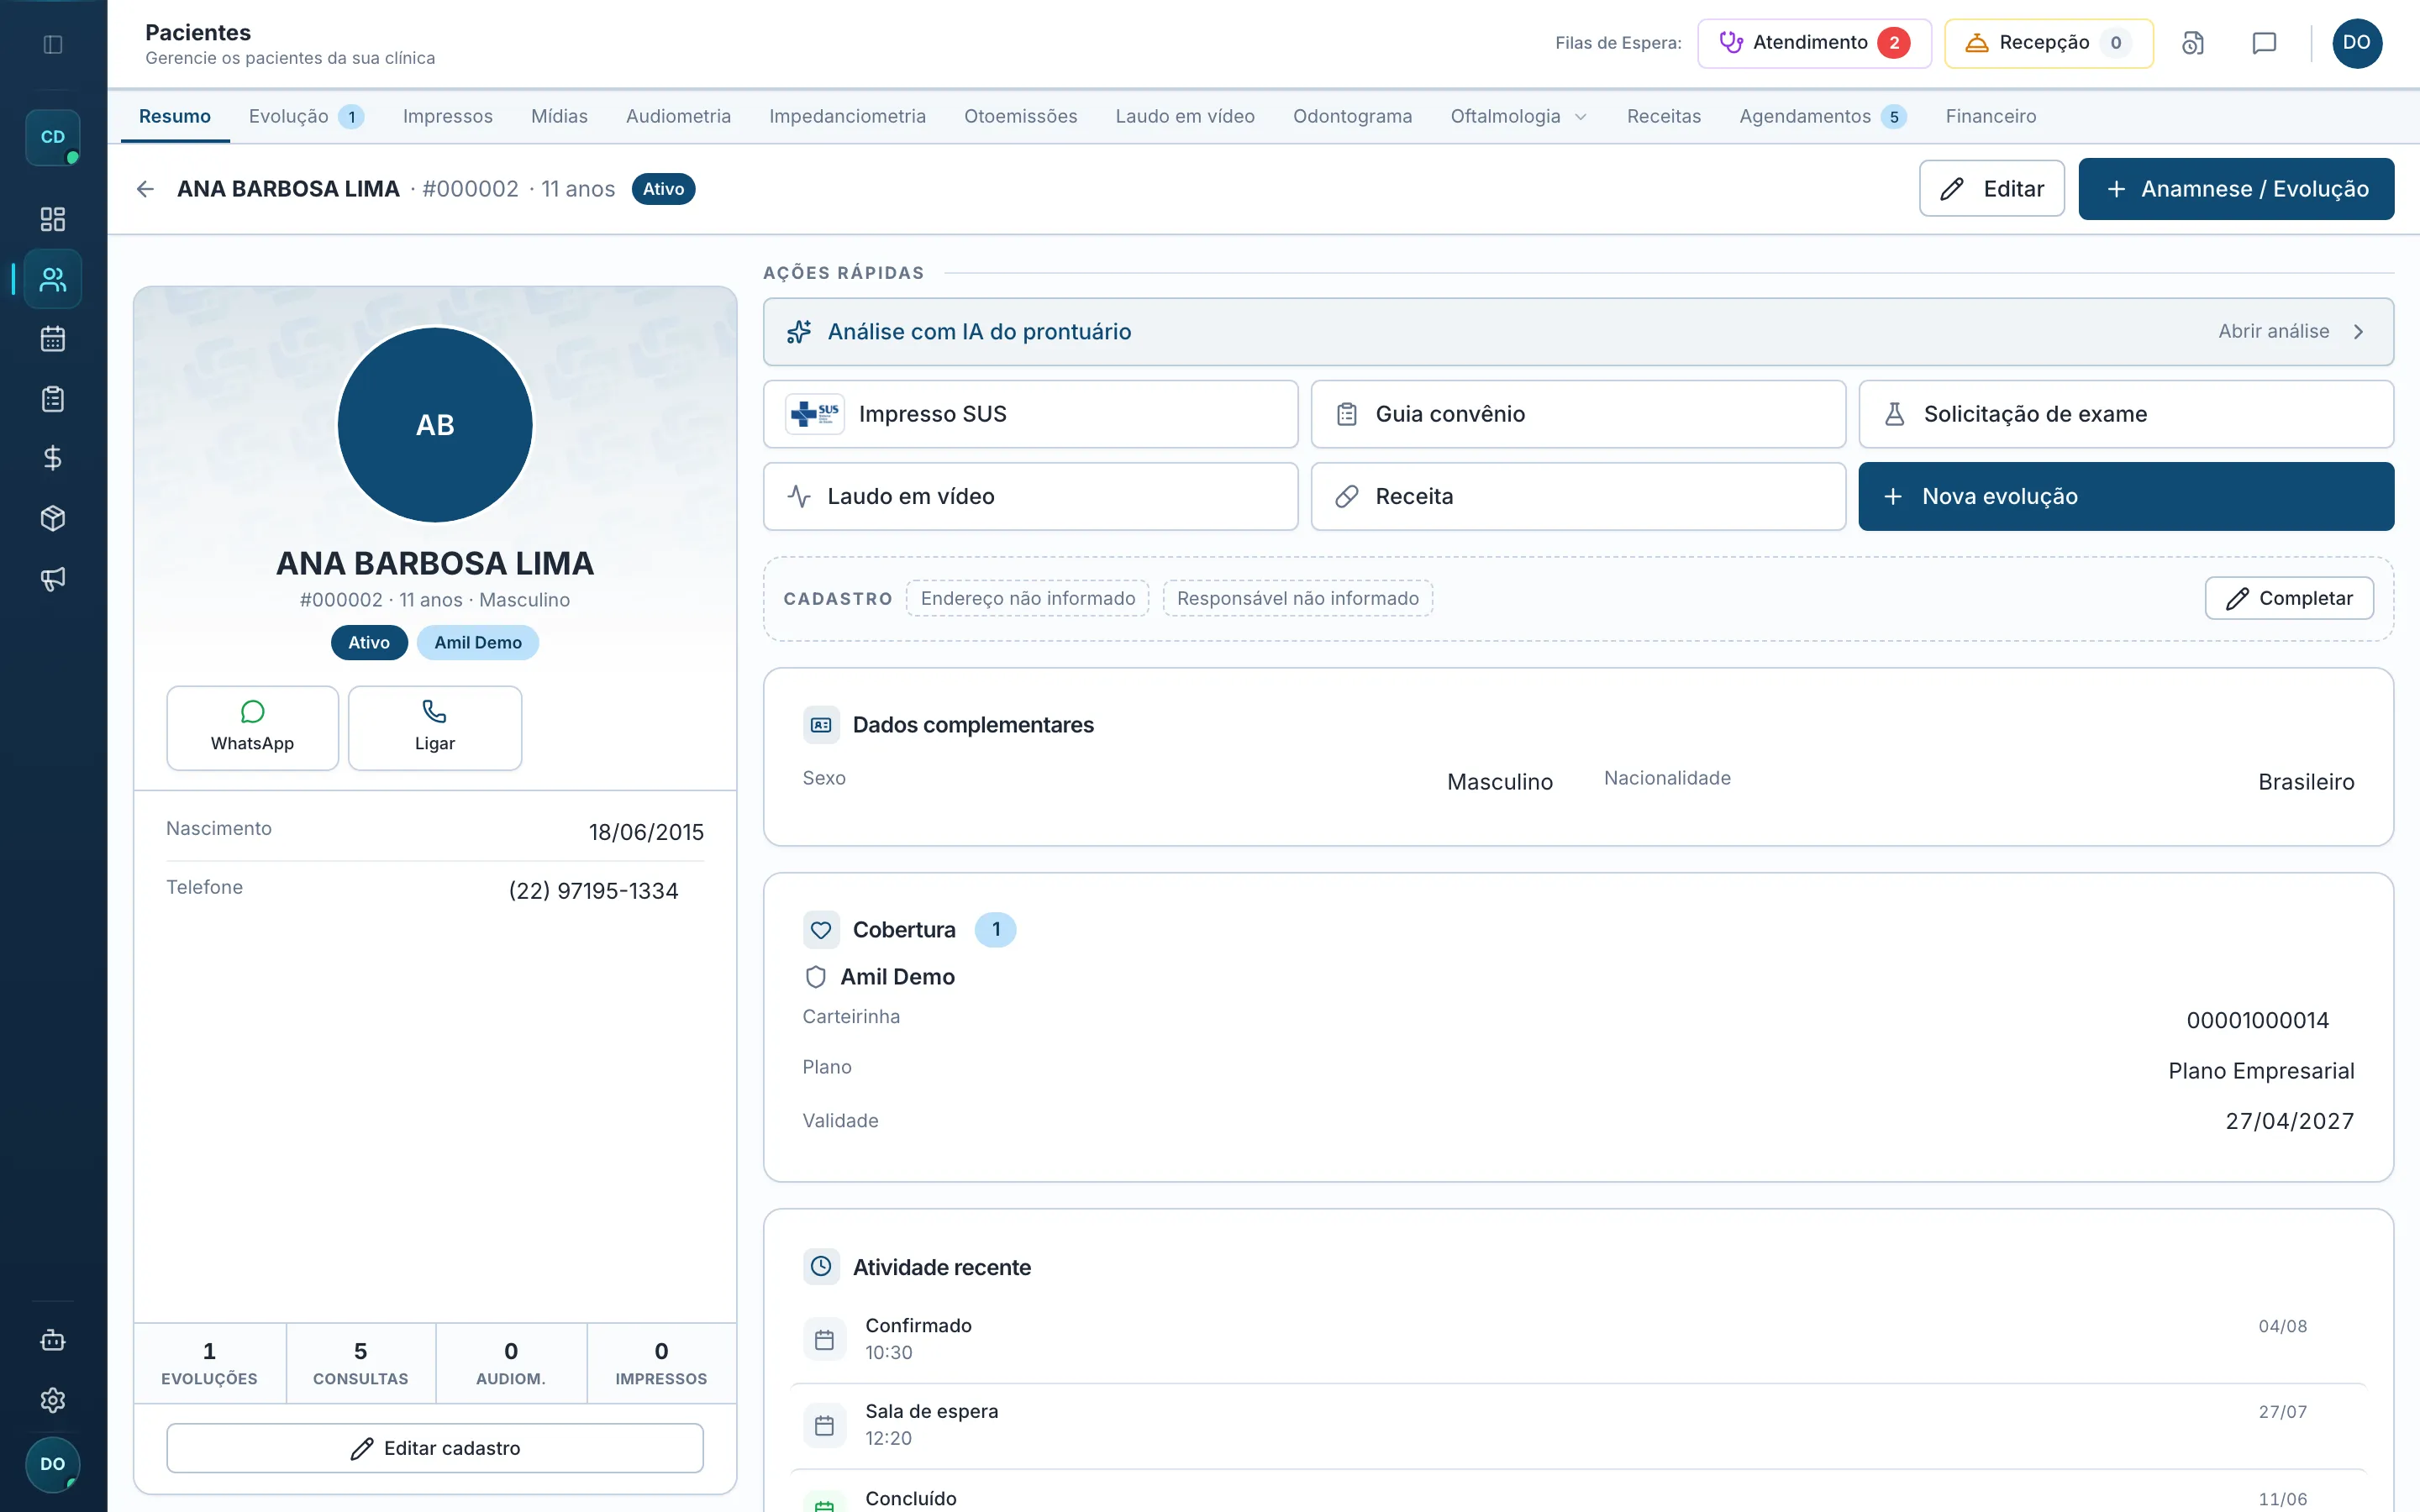Viewport: 2420px width, 1512px height.
Task: Collapse the sidebar panel icon
Action: (53, 44)
